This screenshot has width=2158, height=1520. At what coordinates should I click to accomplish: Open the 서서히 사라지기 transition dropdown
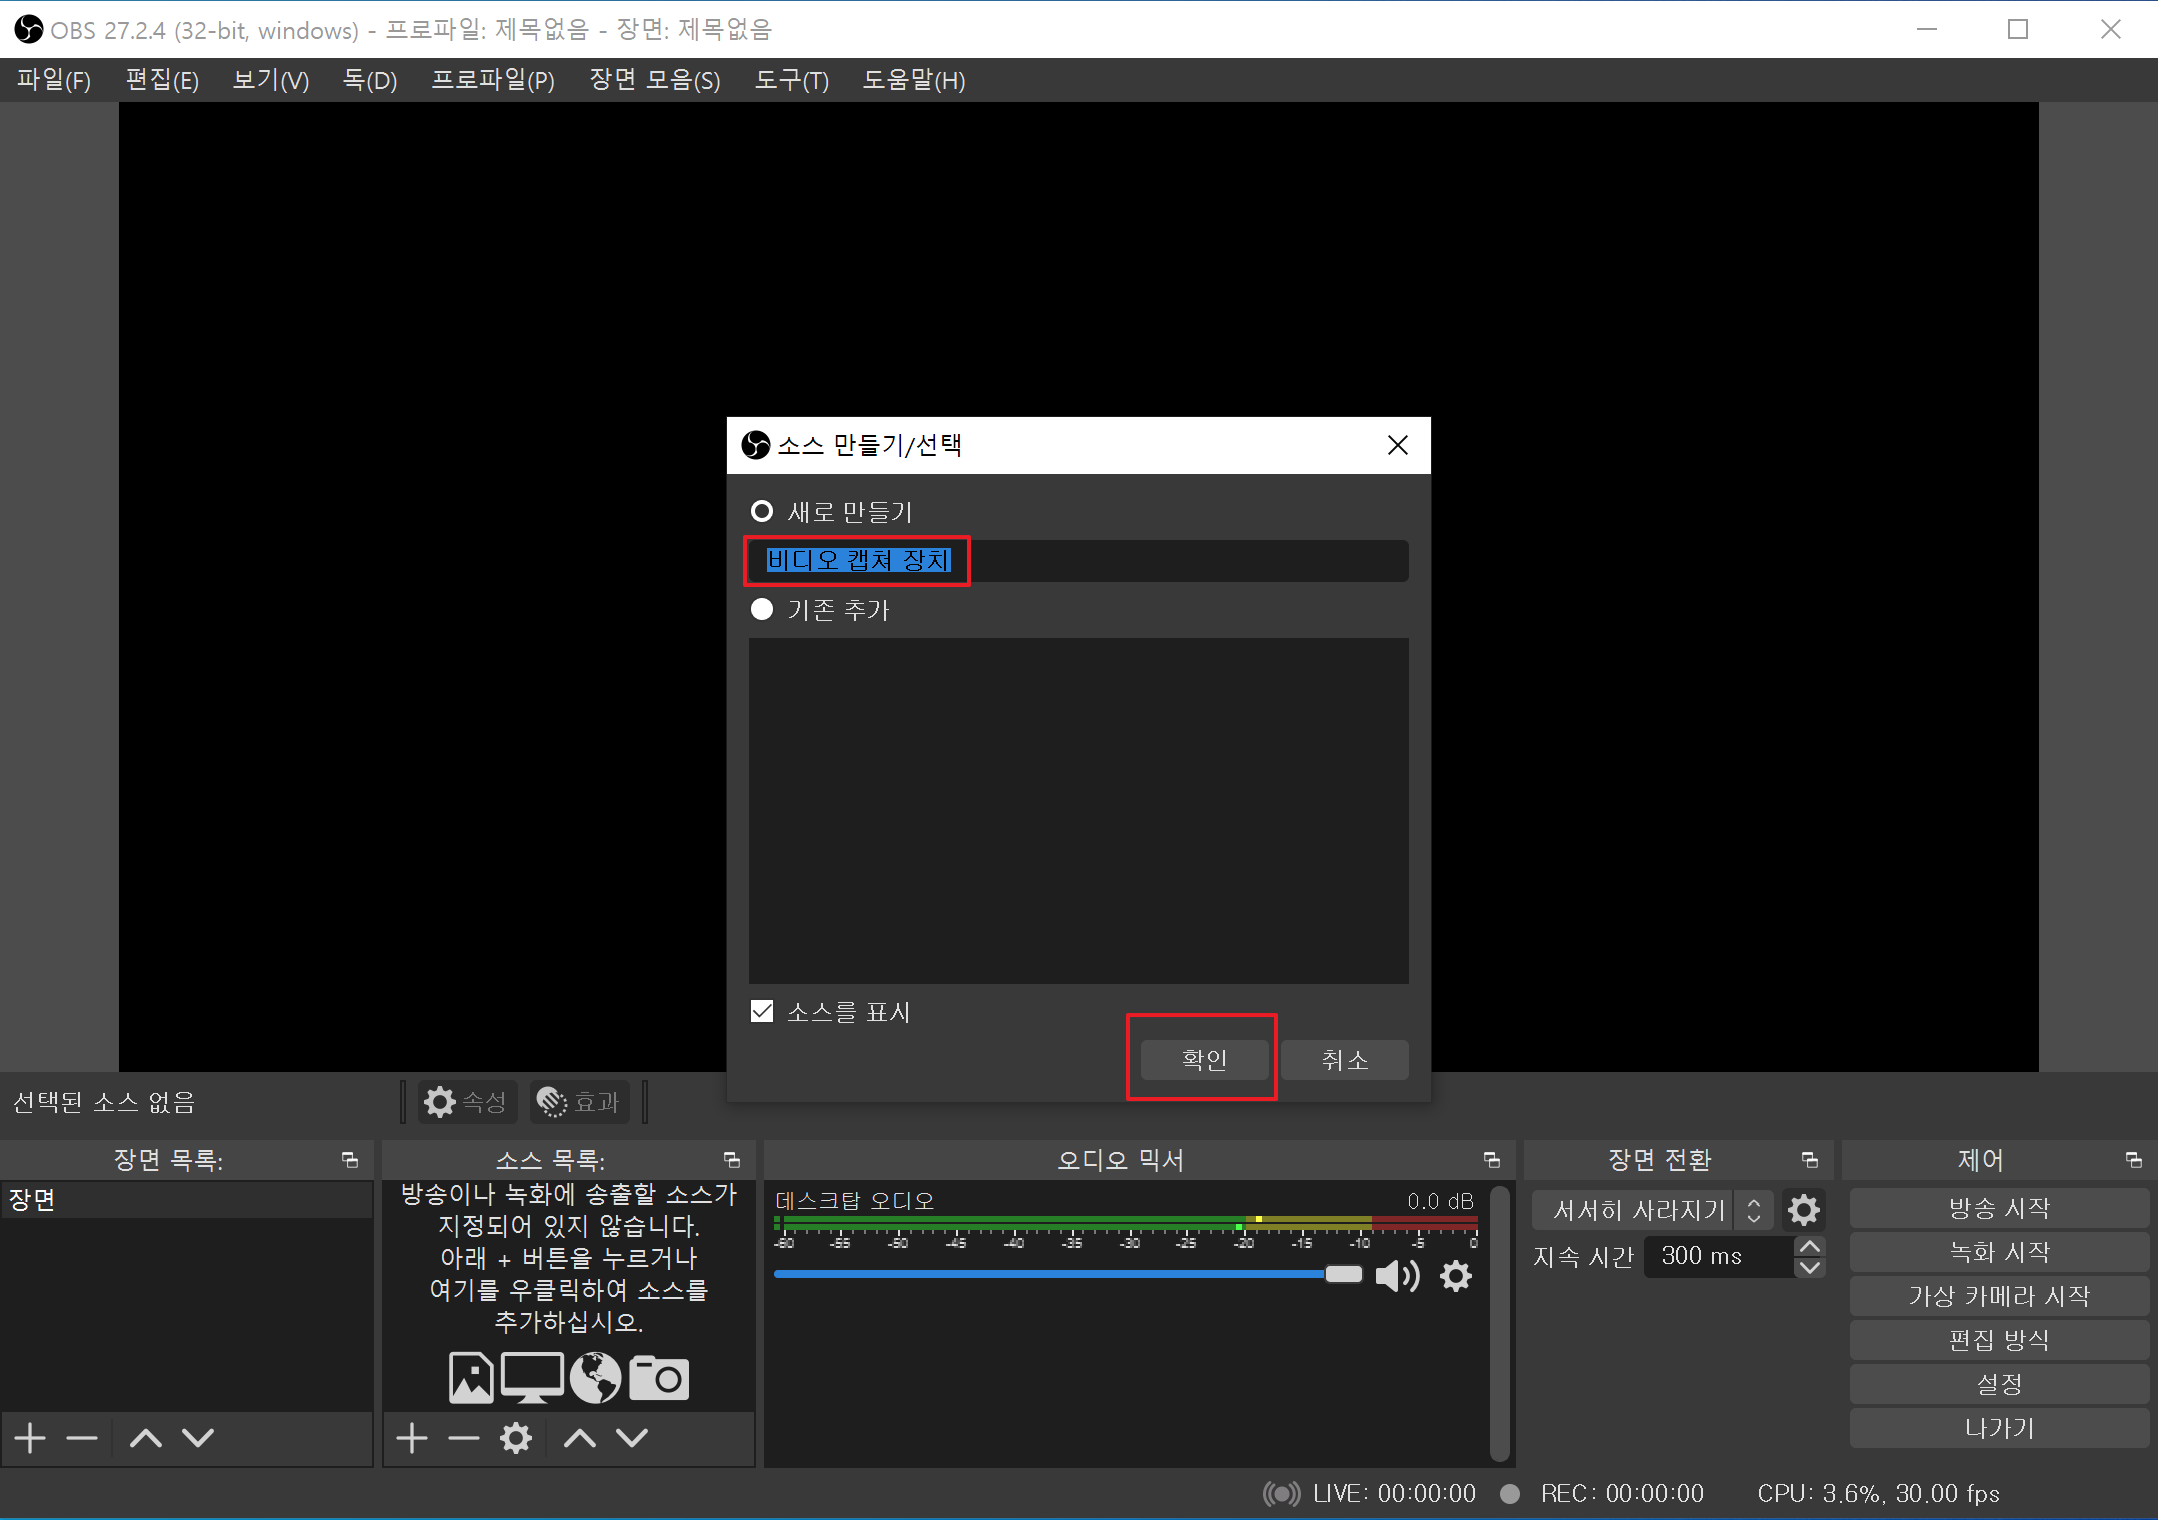point(1653,1210)
